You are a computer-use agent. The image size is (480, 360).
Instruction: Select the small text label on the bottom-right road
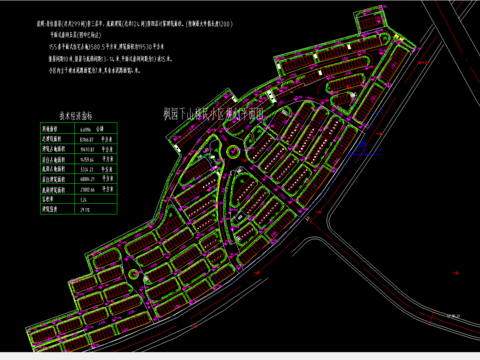454,315
